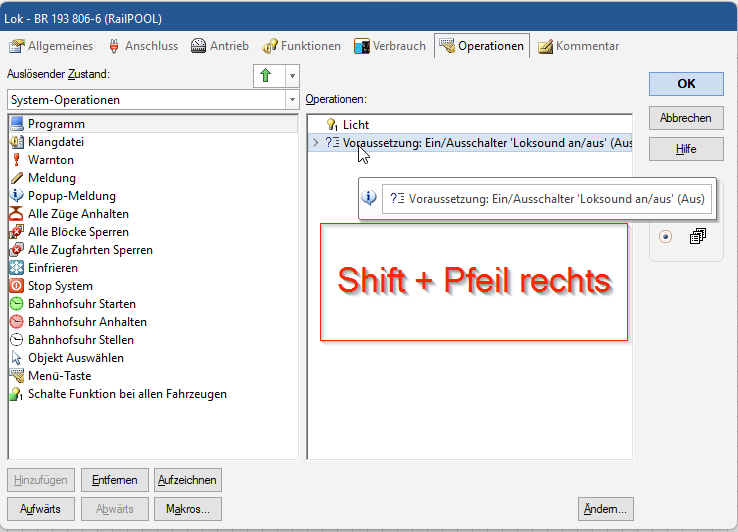Click the Licht bulb icon in Operationen

pos(332,125)
